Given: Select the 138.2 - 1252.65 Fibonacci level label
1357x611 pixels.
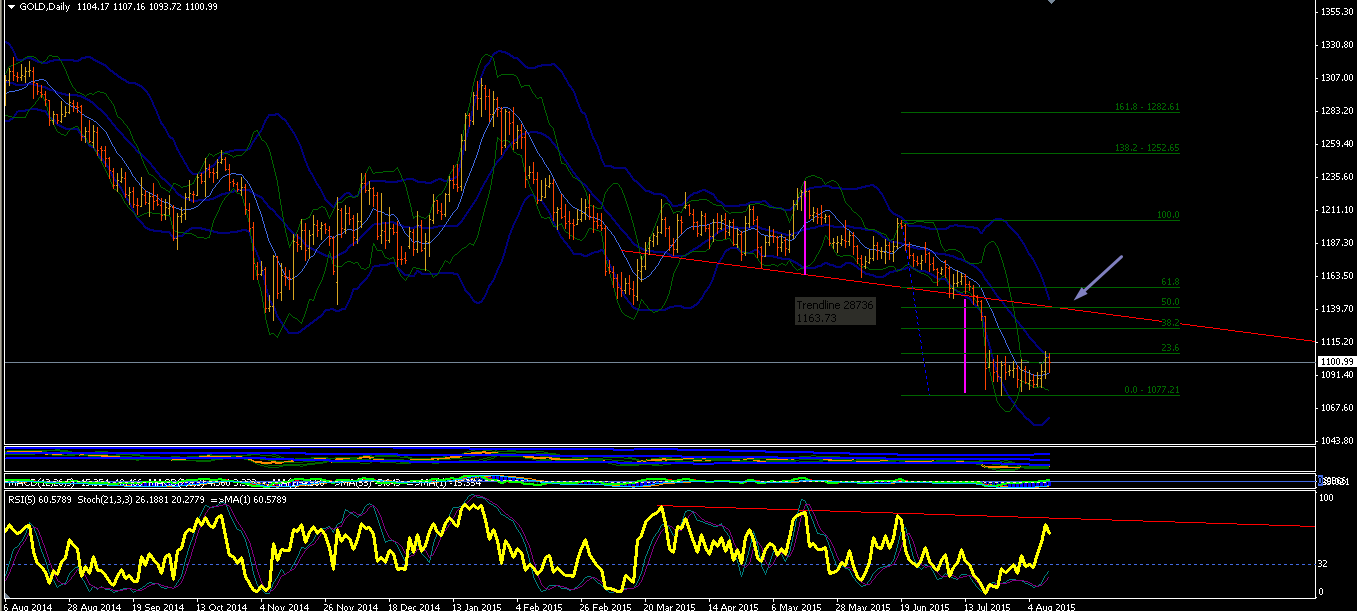Looking at the screenshot, I should pos(1147,147).
